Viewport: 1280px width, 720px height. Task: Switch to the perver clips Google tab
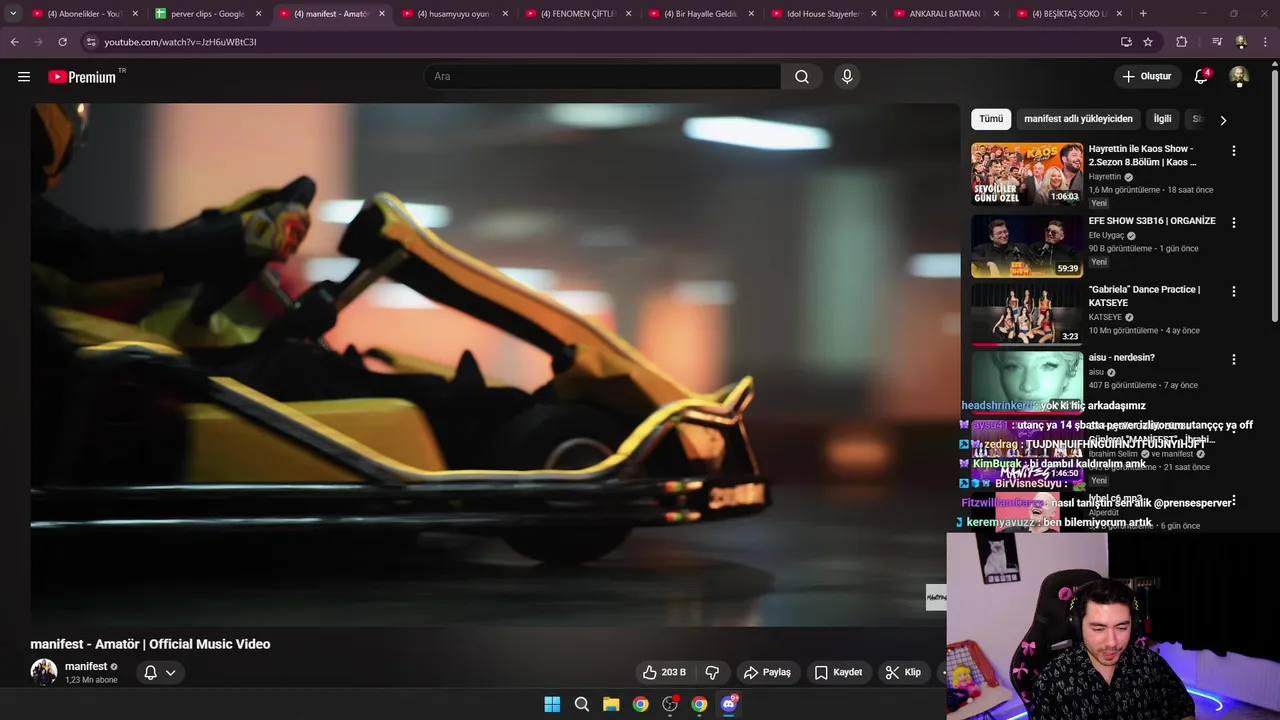click(208, 14)
